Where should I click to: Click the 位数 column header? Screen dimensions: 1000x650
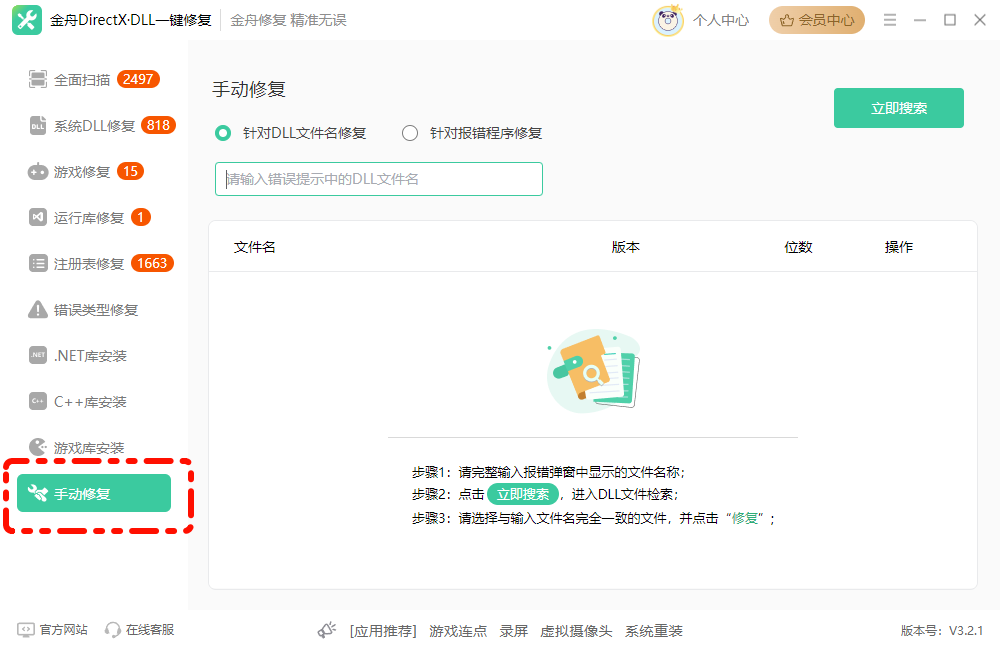click(798, 247)
